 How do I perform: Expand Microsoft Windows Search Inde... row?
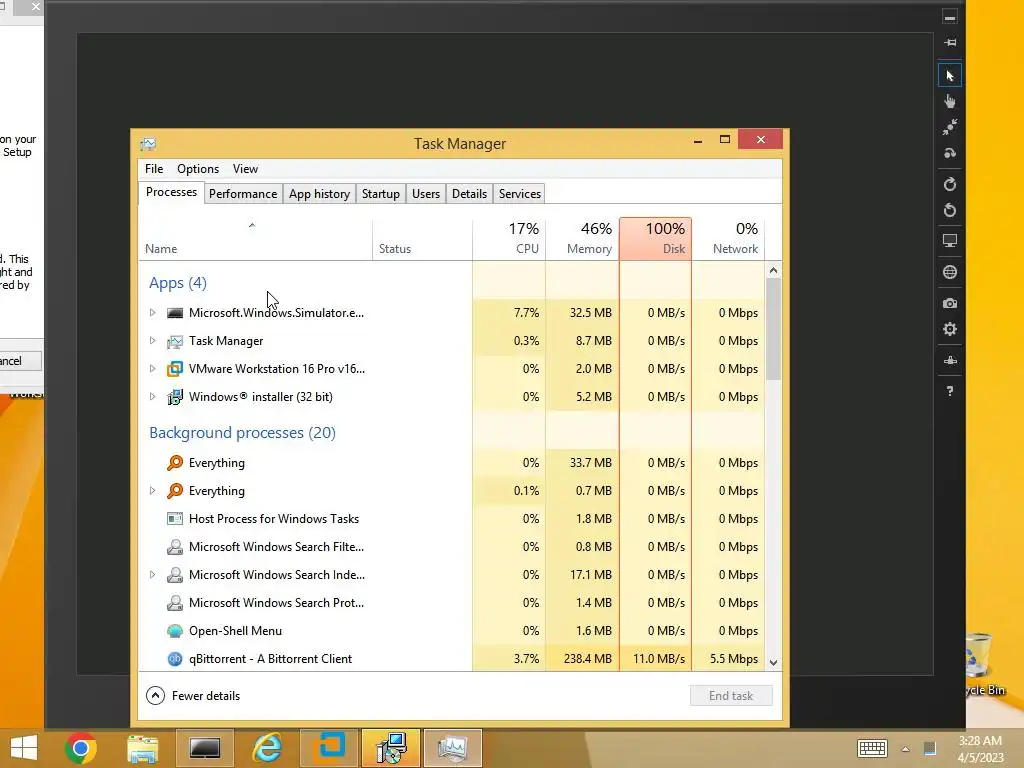pyautogui.click(x=152, y=575)
